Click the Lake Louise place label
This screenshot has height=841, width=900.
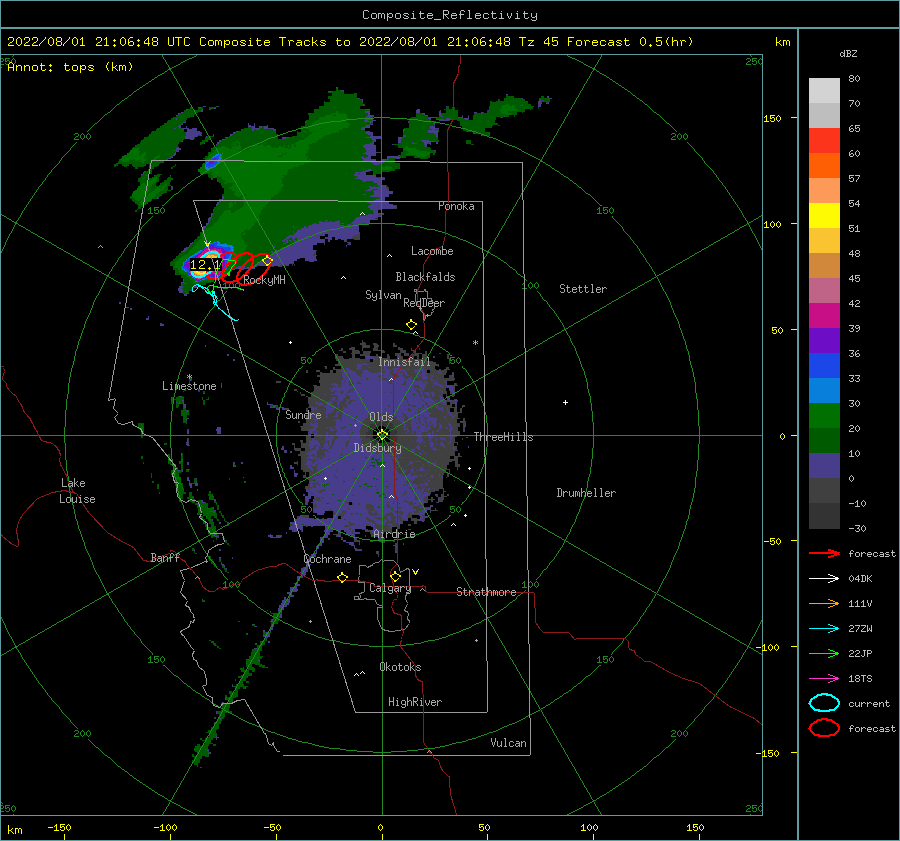coord(77,491)
